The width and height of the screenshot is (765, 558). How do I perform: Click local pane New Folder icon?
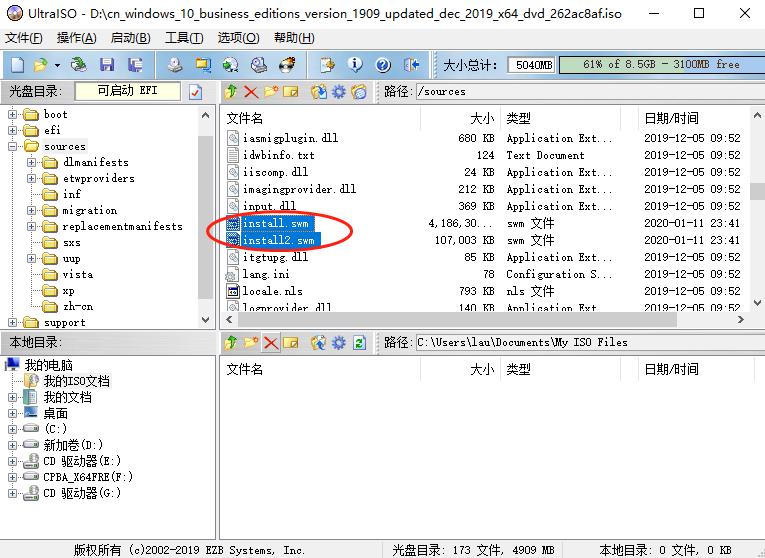point(251,342)
